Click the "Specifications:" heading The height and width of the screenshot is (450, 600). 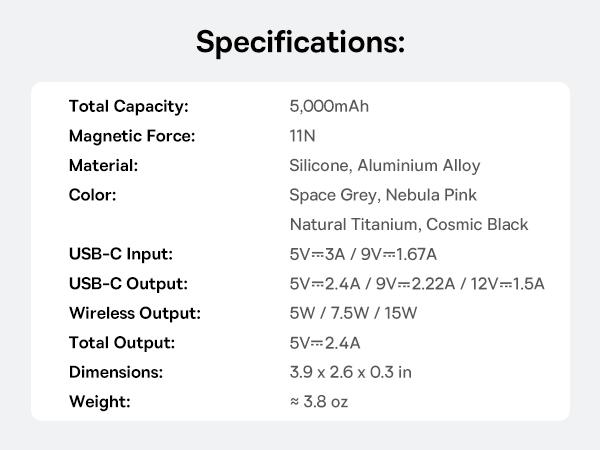(300, 42)
